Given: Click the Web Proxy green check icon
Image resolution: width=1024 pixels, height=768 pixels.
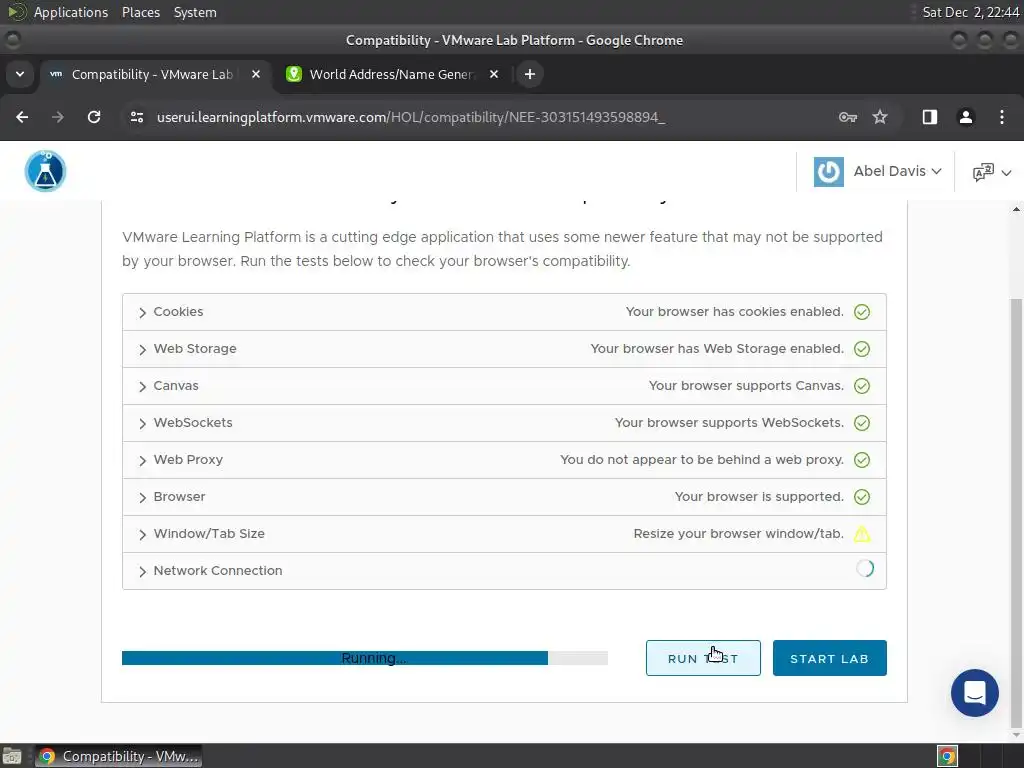Looking at the screenshot, I should [x=862, y=460].
